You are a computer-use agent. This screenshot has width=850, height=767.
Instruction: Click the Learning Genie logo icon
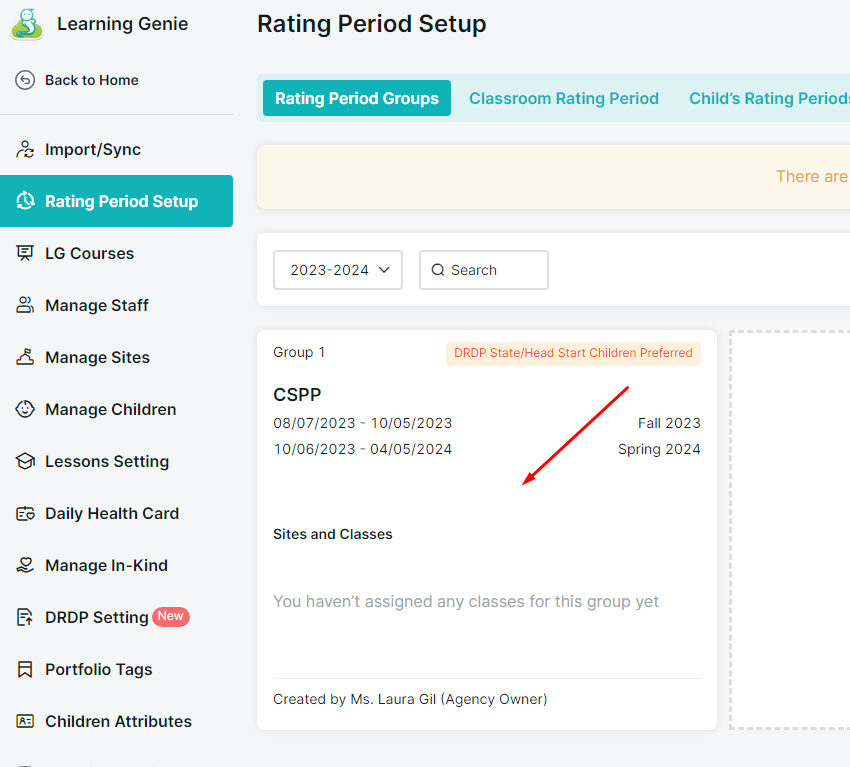27,24
